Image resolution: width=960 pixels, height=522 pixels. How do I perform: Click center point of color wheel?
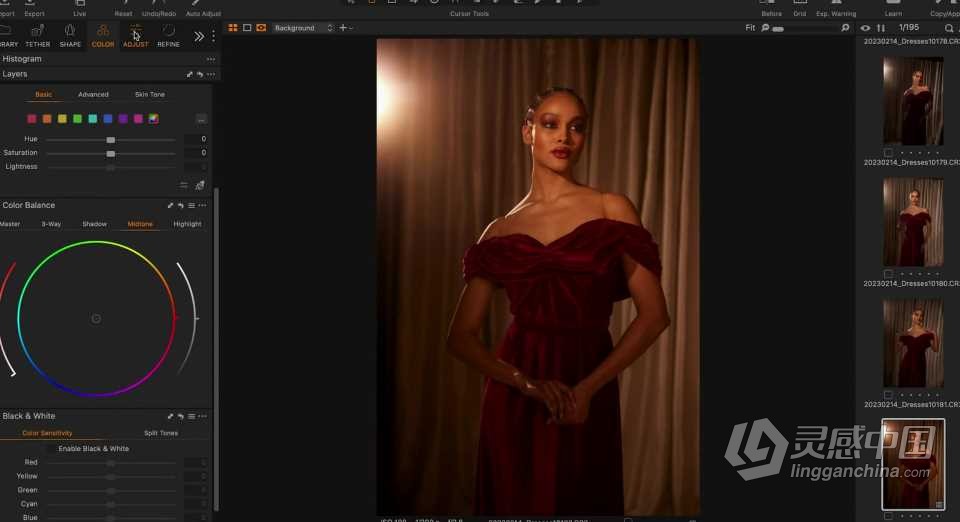(x=96, y=319)
